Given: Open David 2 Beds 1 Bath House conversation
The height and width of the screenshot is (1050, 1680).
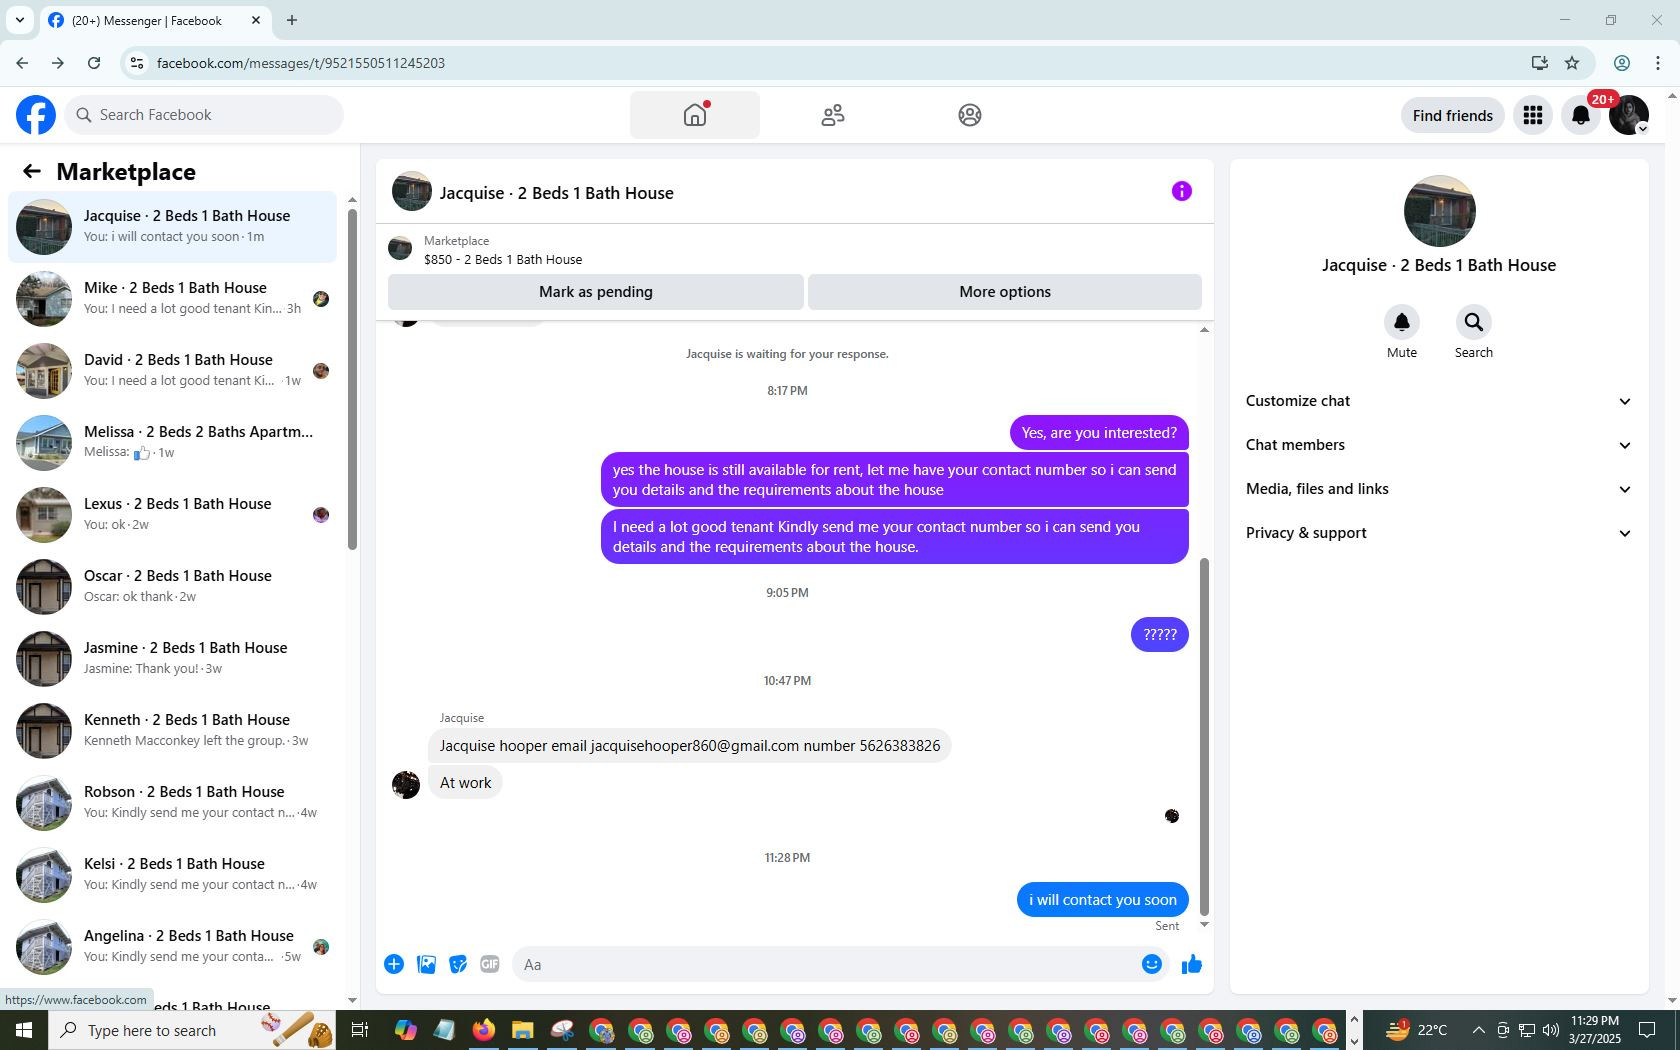Looking at the screenshot, I should click(x=172, y=371).
